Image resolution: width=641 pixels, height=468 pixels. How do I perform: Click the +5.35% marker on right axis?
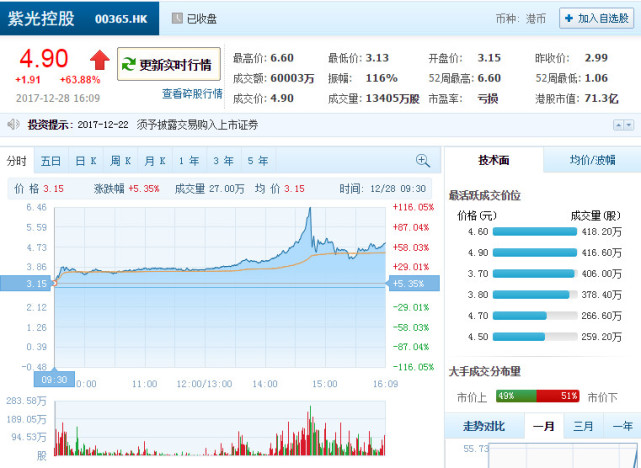[x=413, y=283]
